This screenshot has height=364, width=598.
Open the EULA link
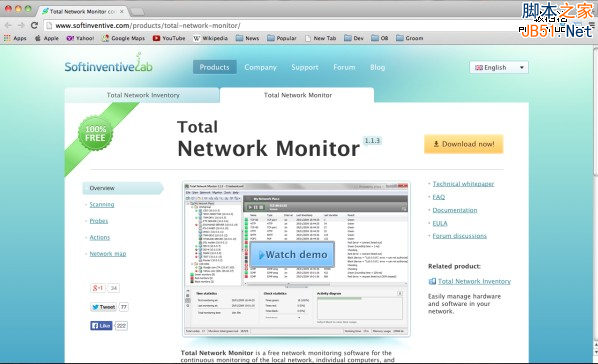(x=440, y=223)
